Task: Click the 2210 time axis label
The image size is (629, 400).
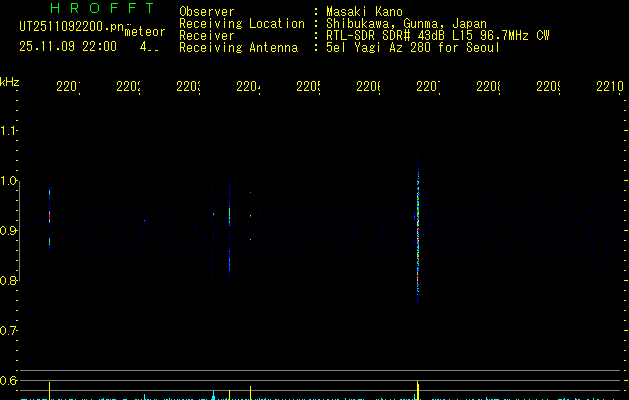Action: (610, 86)
